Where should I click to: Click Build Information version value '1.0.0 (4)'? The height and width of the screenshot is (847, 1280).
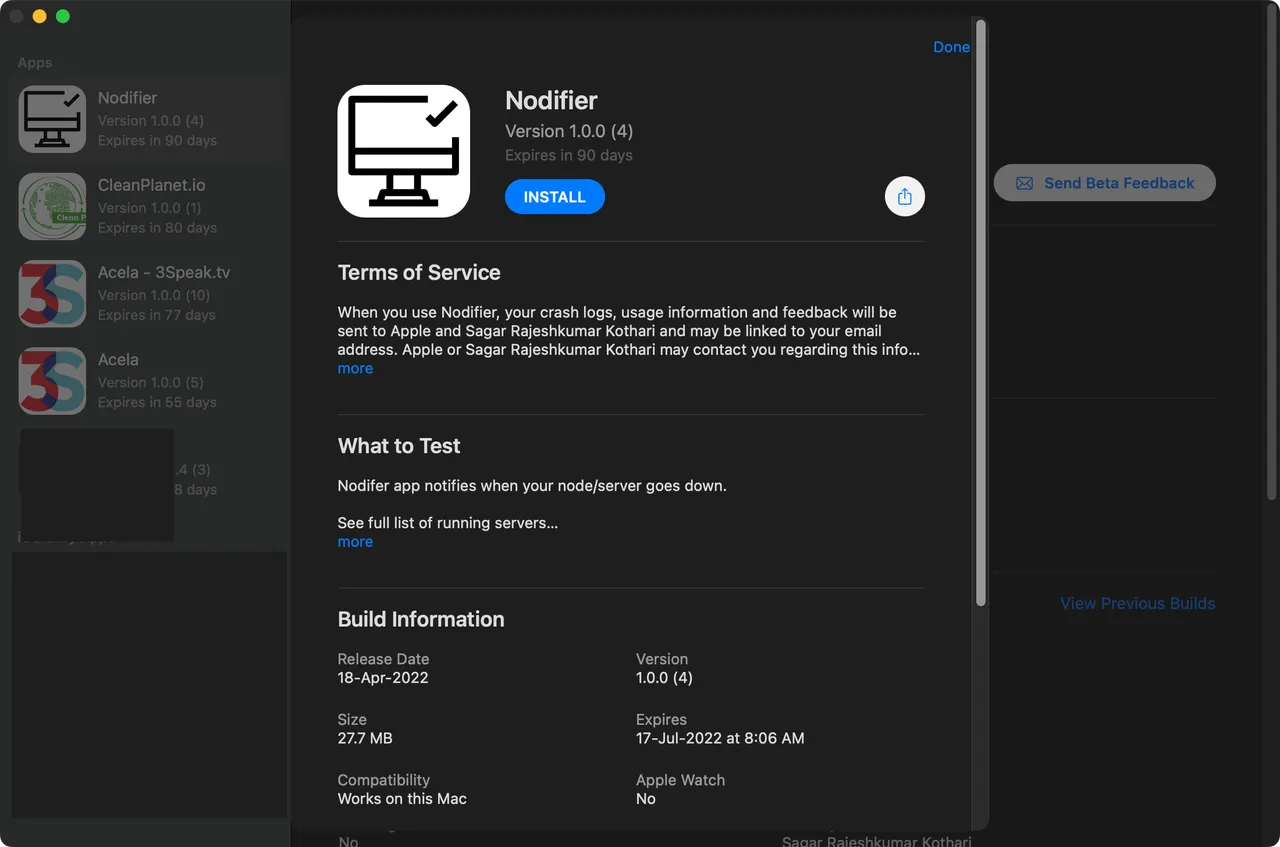[x=664, y=677]
